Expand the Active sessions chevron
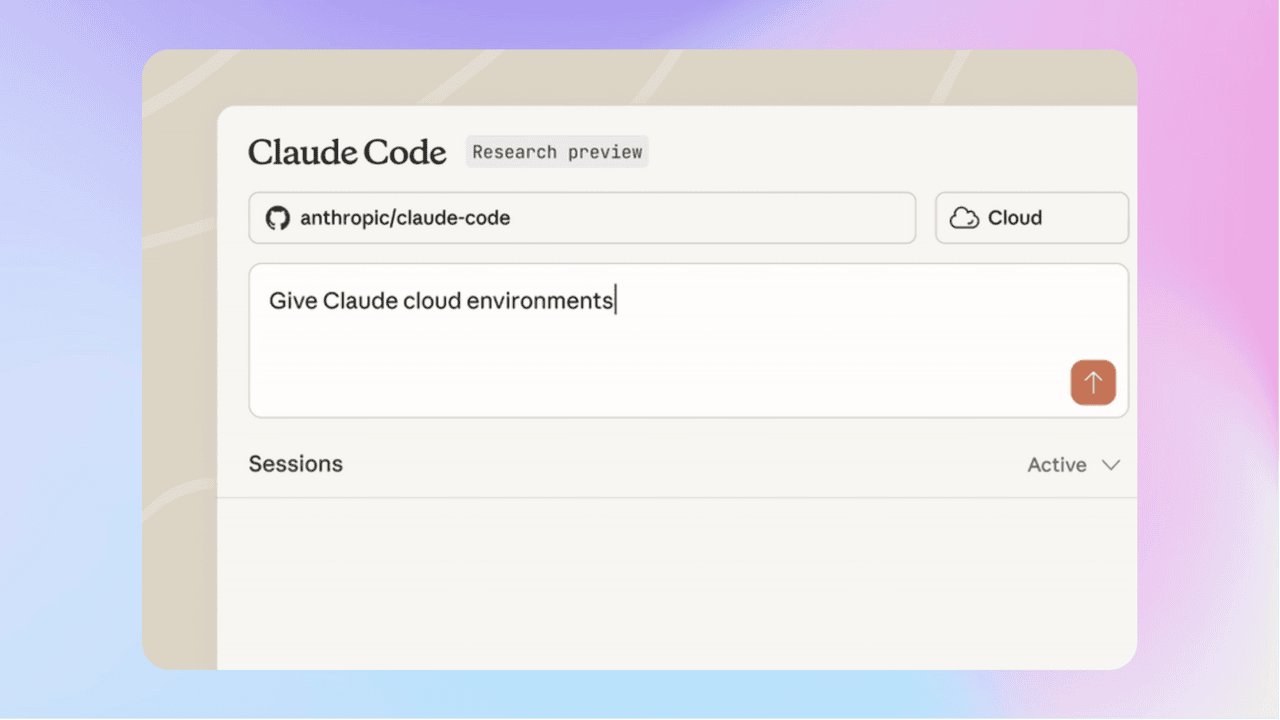The height and width of the screenshot is (720, 1280). click(1111, 465)
